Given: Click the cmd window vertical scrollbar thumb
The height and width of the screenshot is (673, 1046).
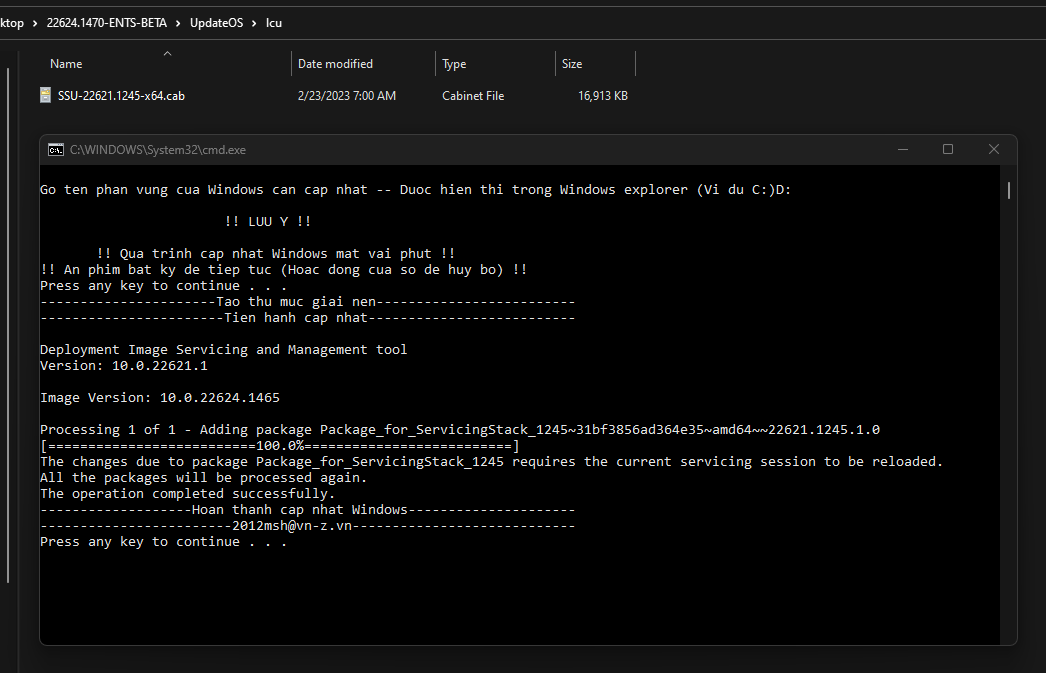Looking at the screenshot, I should [1008, 190].
